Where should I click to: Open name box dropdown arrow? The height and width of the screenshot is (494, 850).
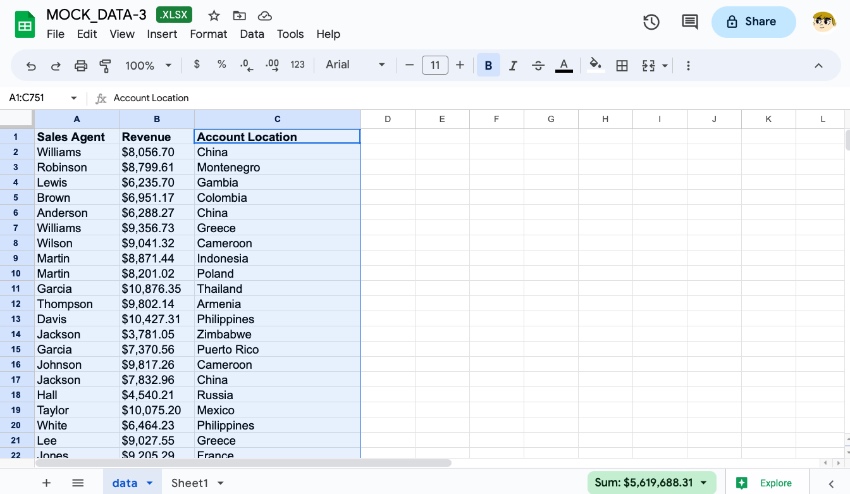coord(74,98)
